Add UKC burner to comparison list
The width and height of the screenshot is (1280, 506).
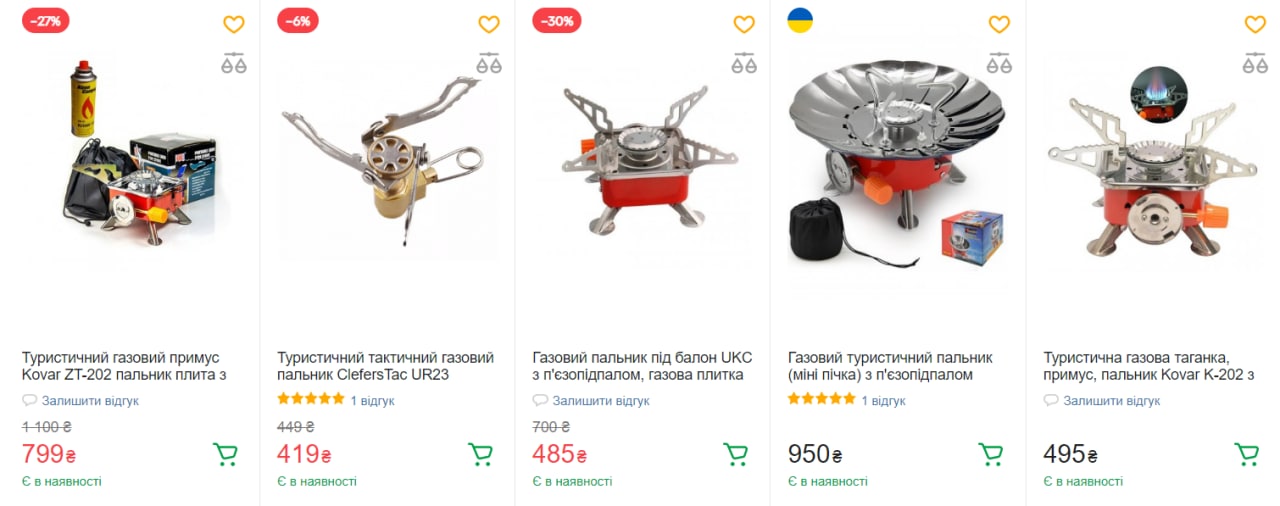(x=744, y=63)
